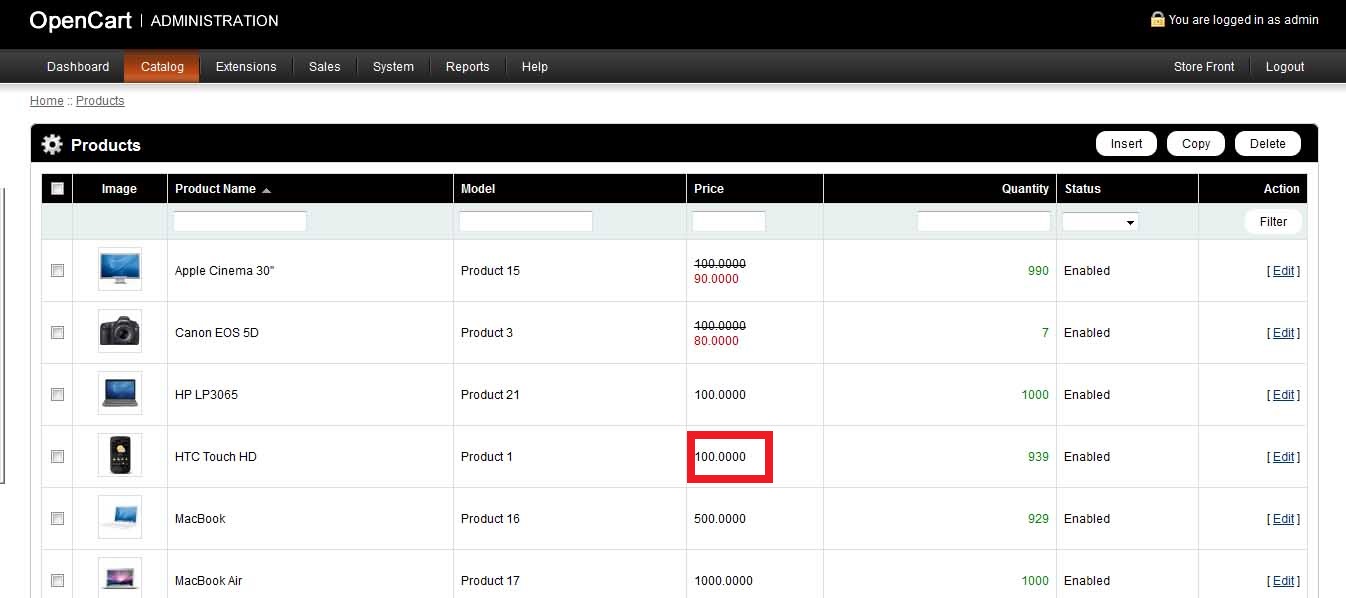Sort the table by Product Name header
This screenshot has height=598, width=1346.
click(215, 189)
